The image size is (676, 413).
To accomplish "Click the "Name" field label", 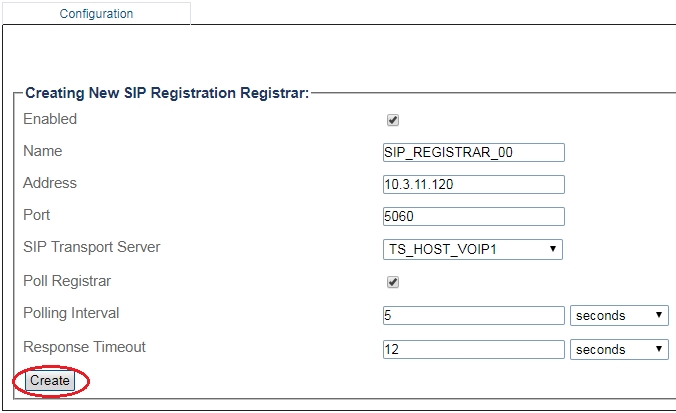I will coord(42,151).
